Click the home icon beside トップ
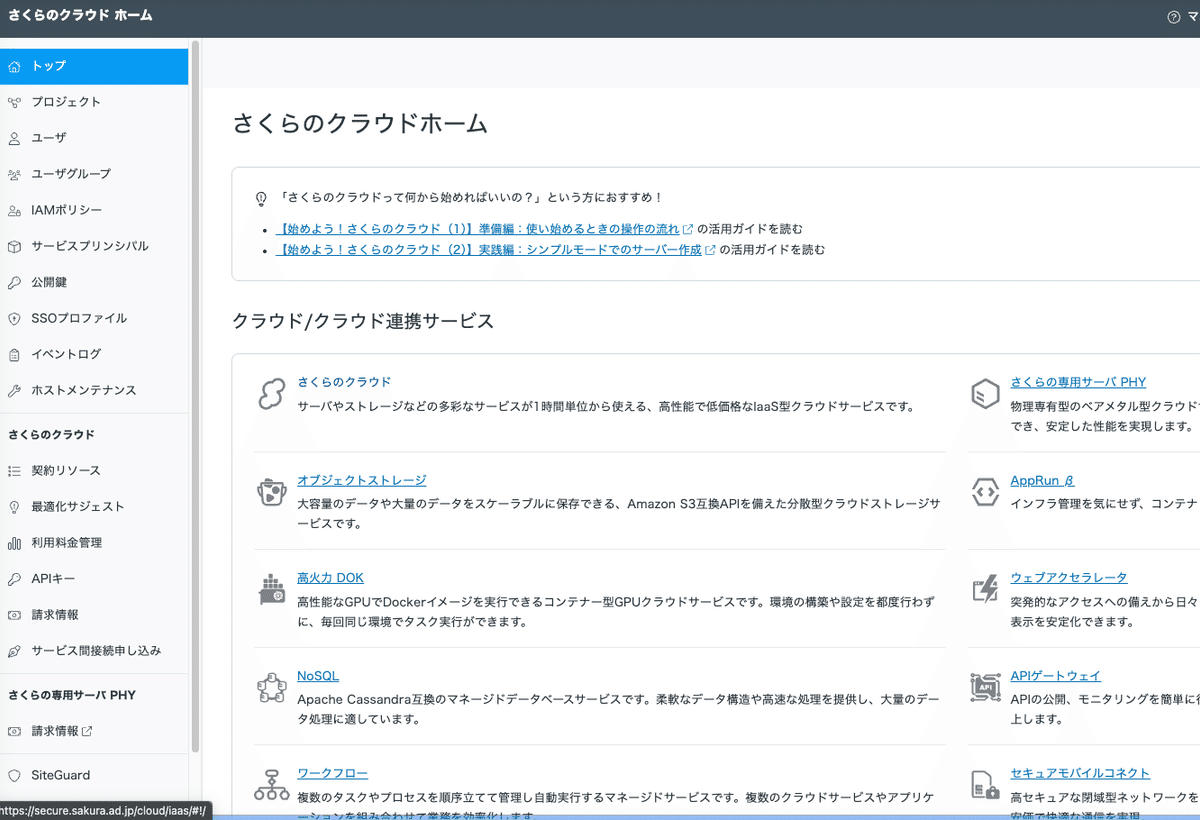1200x820 pixels. tap(14, 66)
